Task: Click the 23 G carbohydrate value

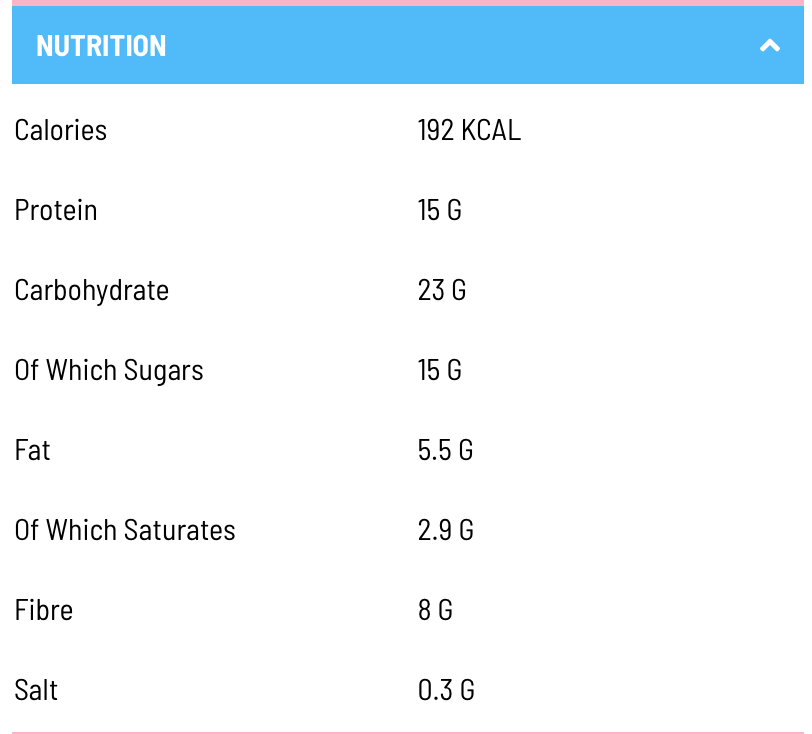Action: tap(442, 290)
